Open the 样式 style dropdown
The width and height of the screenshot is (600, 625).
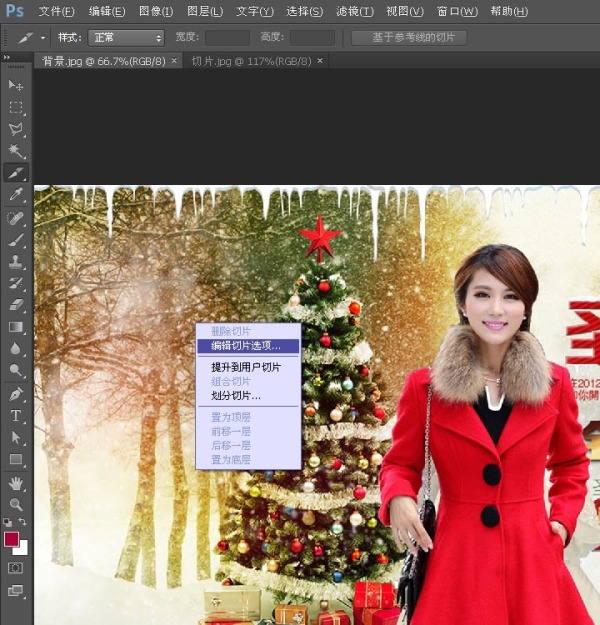tap(126, 38)
